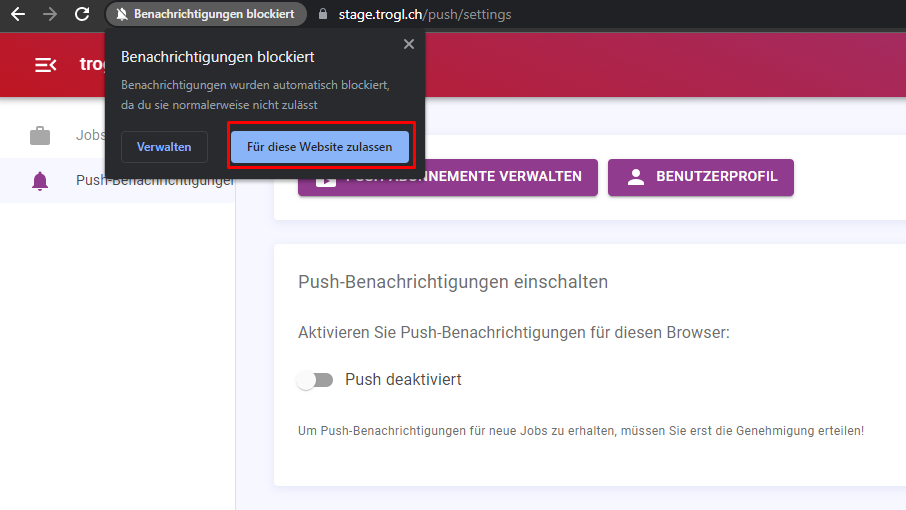Click the Push deaktiviert label text
The height and width of the screenshot is (510, 906).
403,379
